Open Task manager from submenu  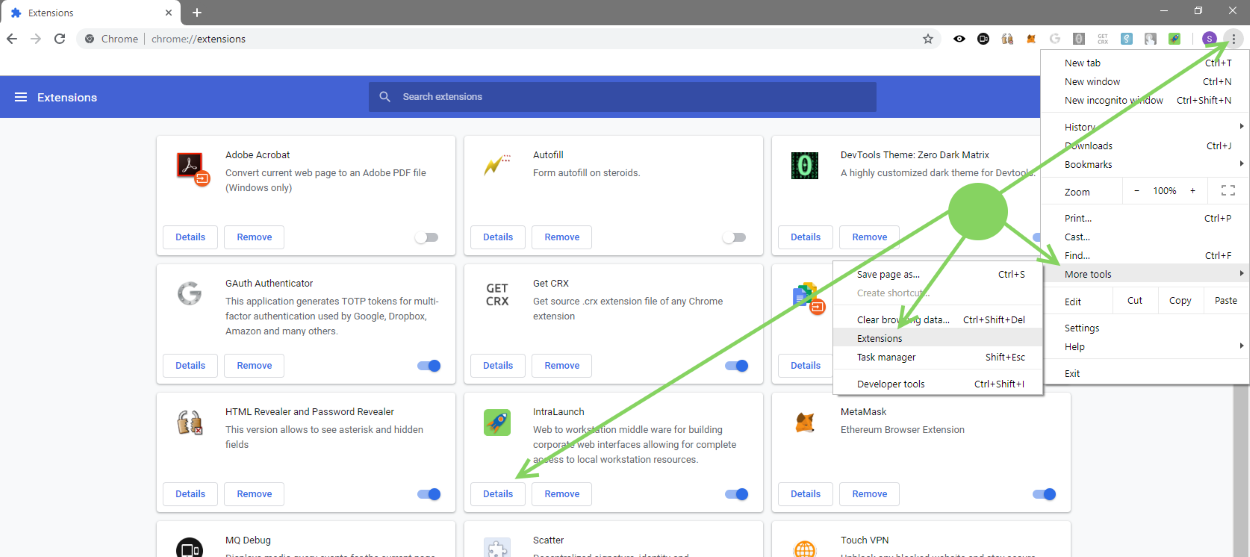click(x=938, y=357)
